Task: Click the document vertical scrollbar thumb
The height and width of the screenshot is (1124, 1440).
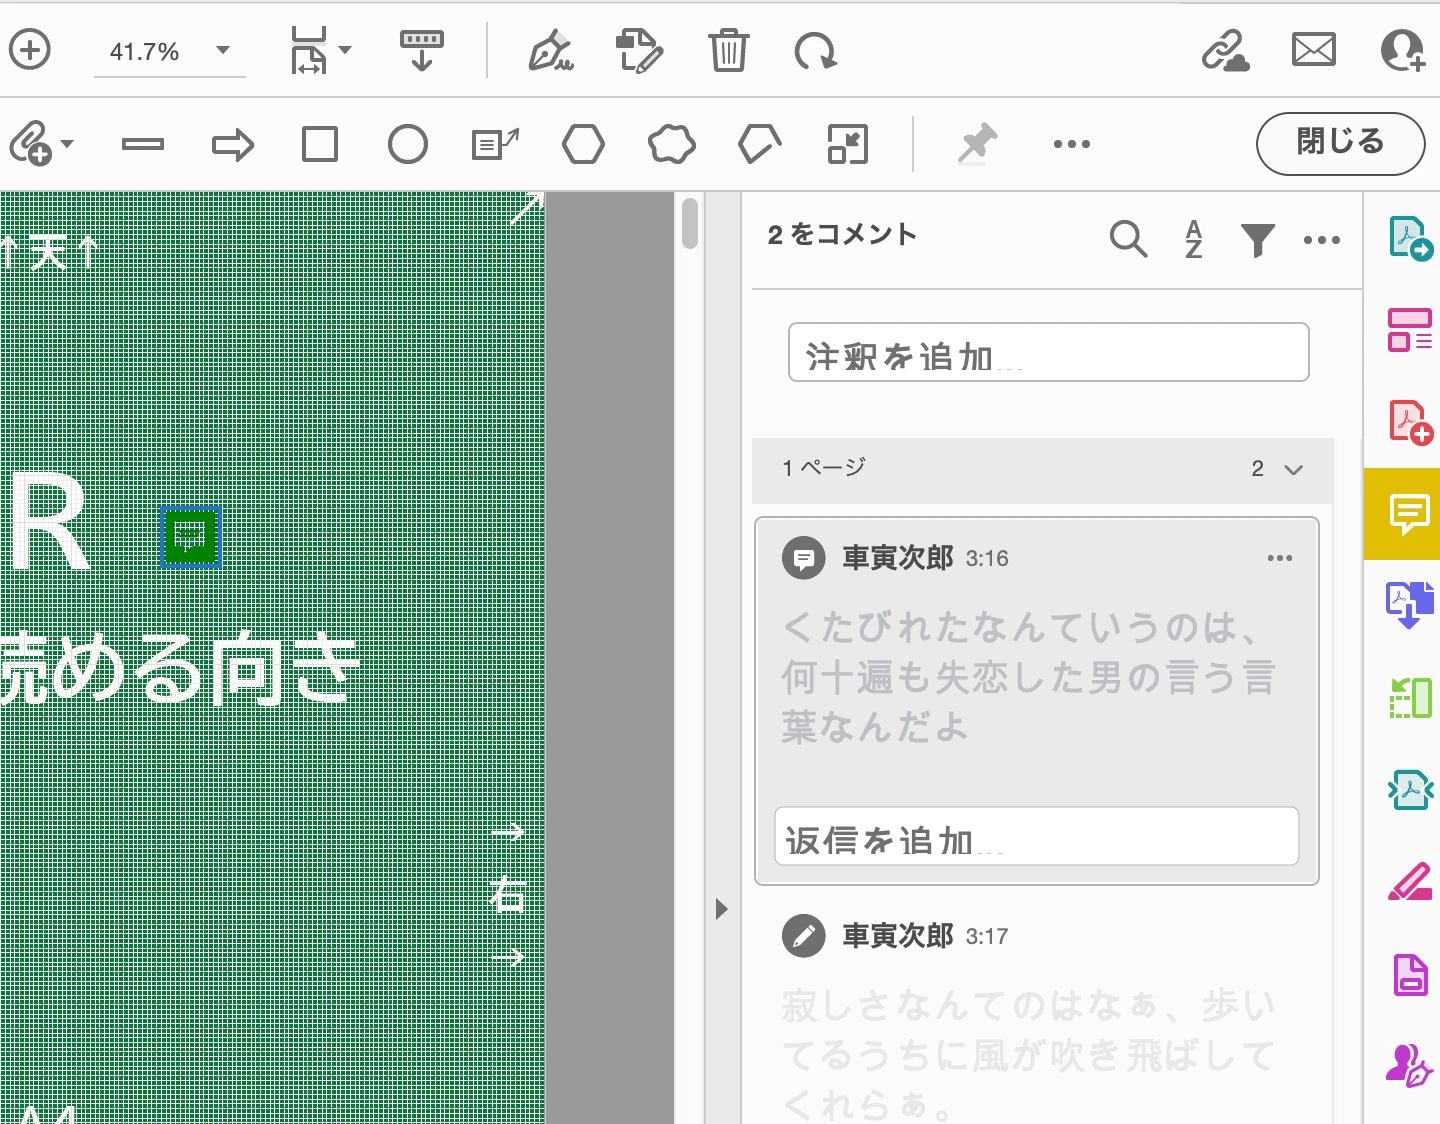Action: [x=689, y=223]
